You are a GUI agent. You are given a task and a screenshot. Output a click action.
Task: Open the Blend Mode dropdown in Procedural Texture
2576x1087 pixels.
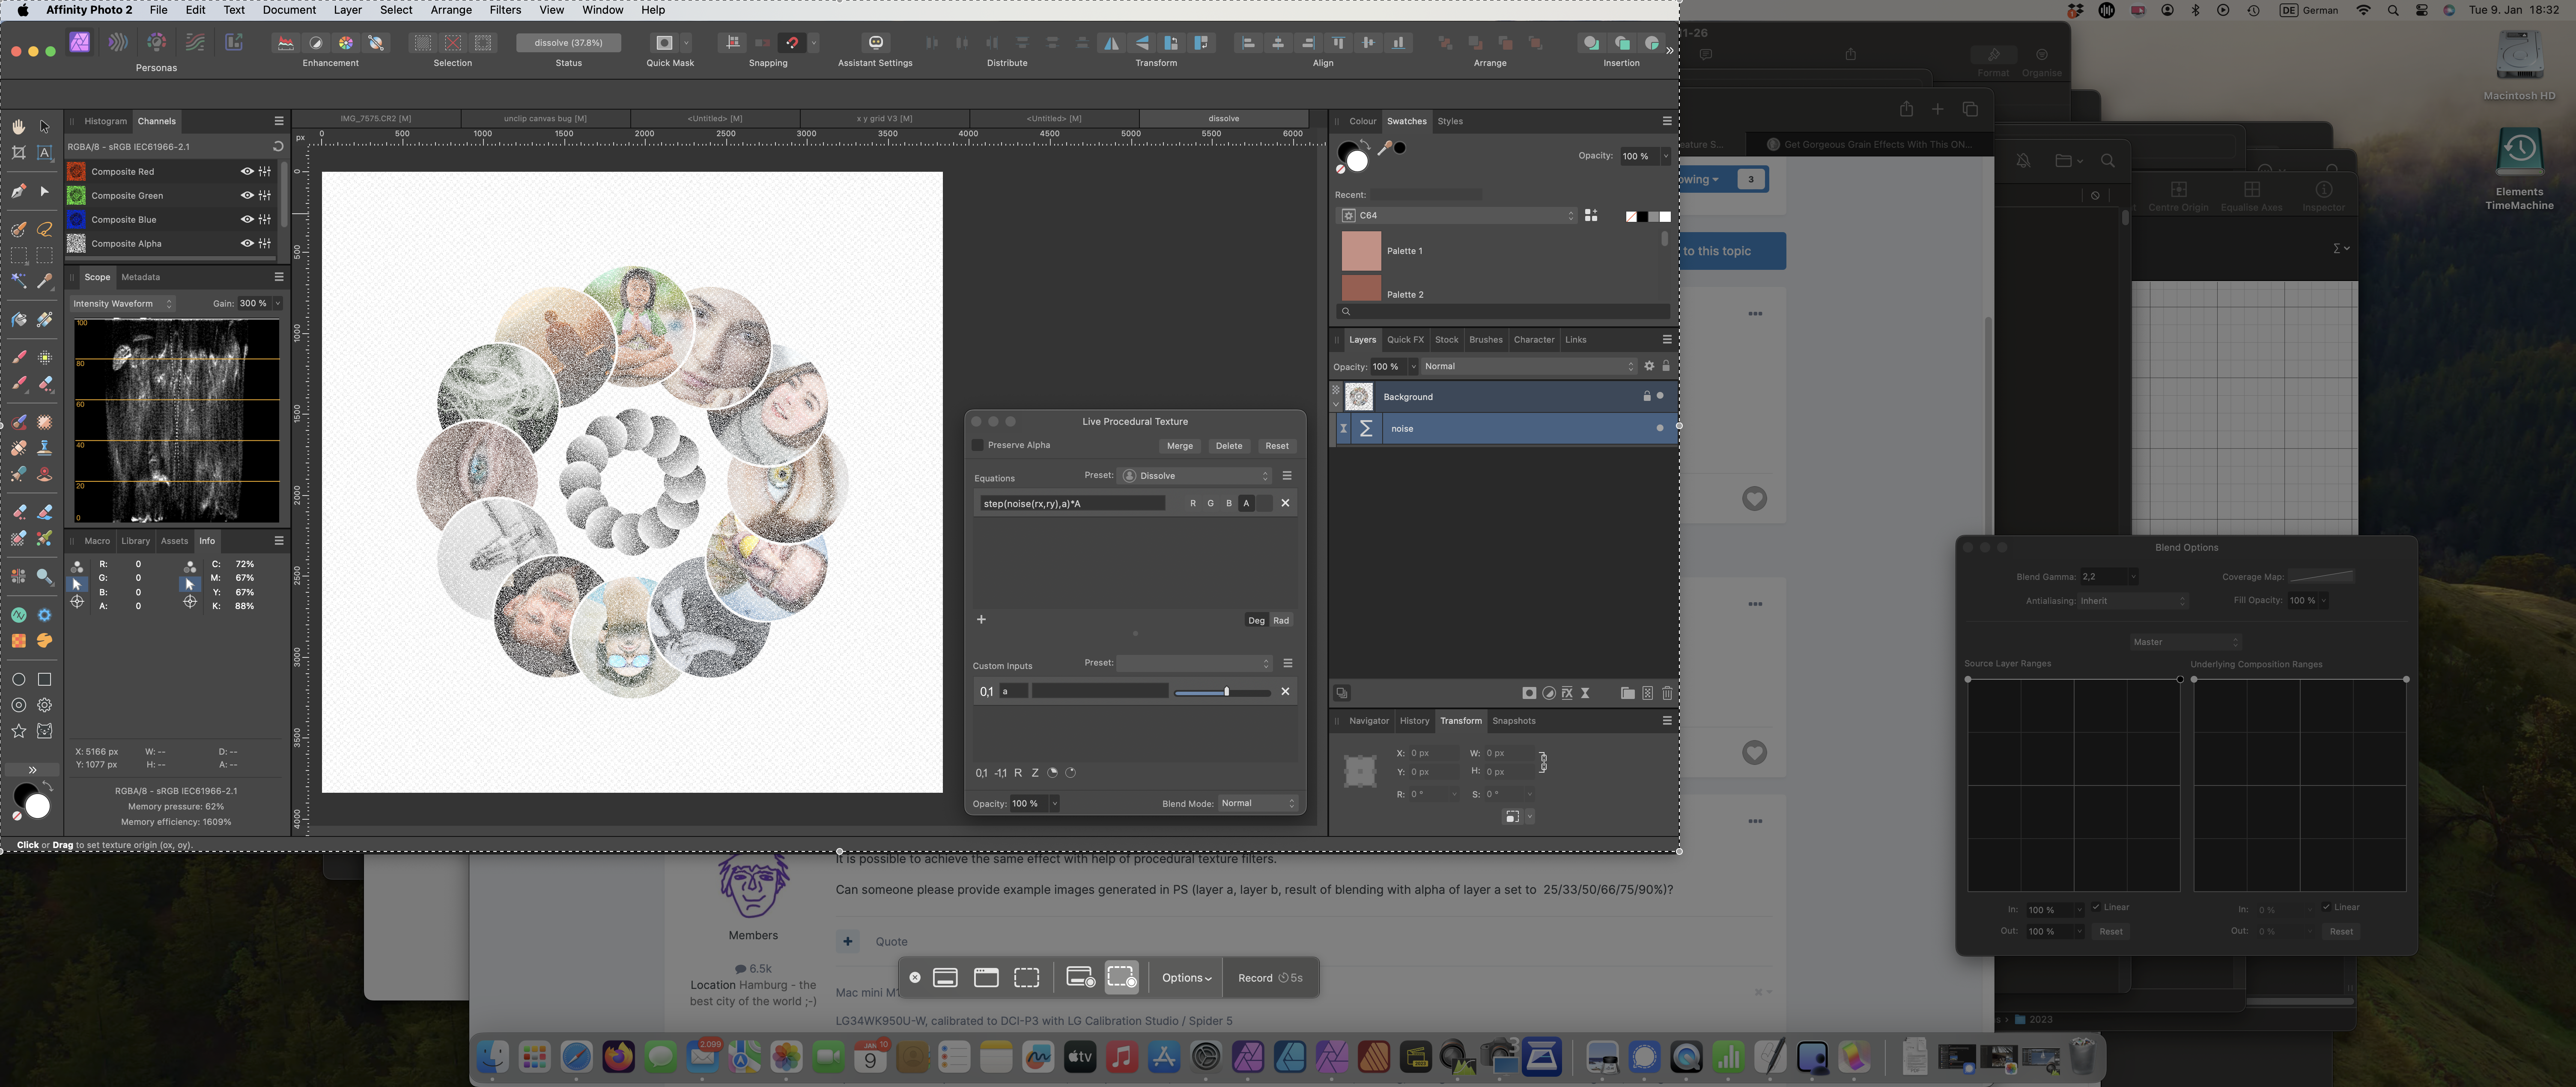[1258, 804]
